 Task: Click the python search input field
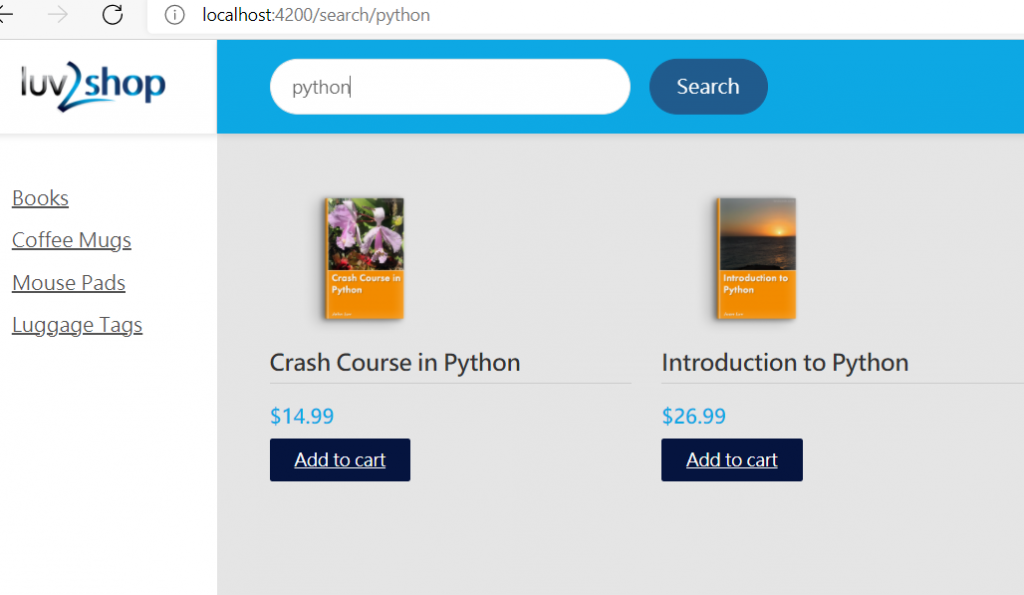tap(449, 87)
